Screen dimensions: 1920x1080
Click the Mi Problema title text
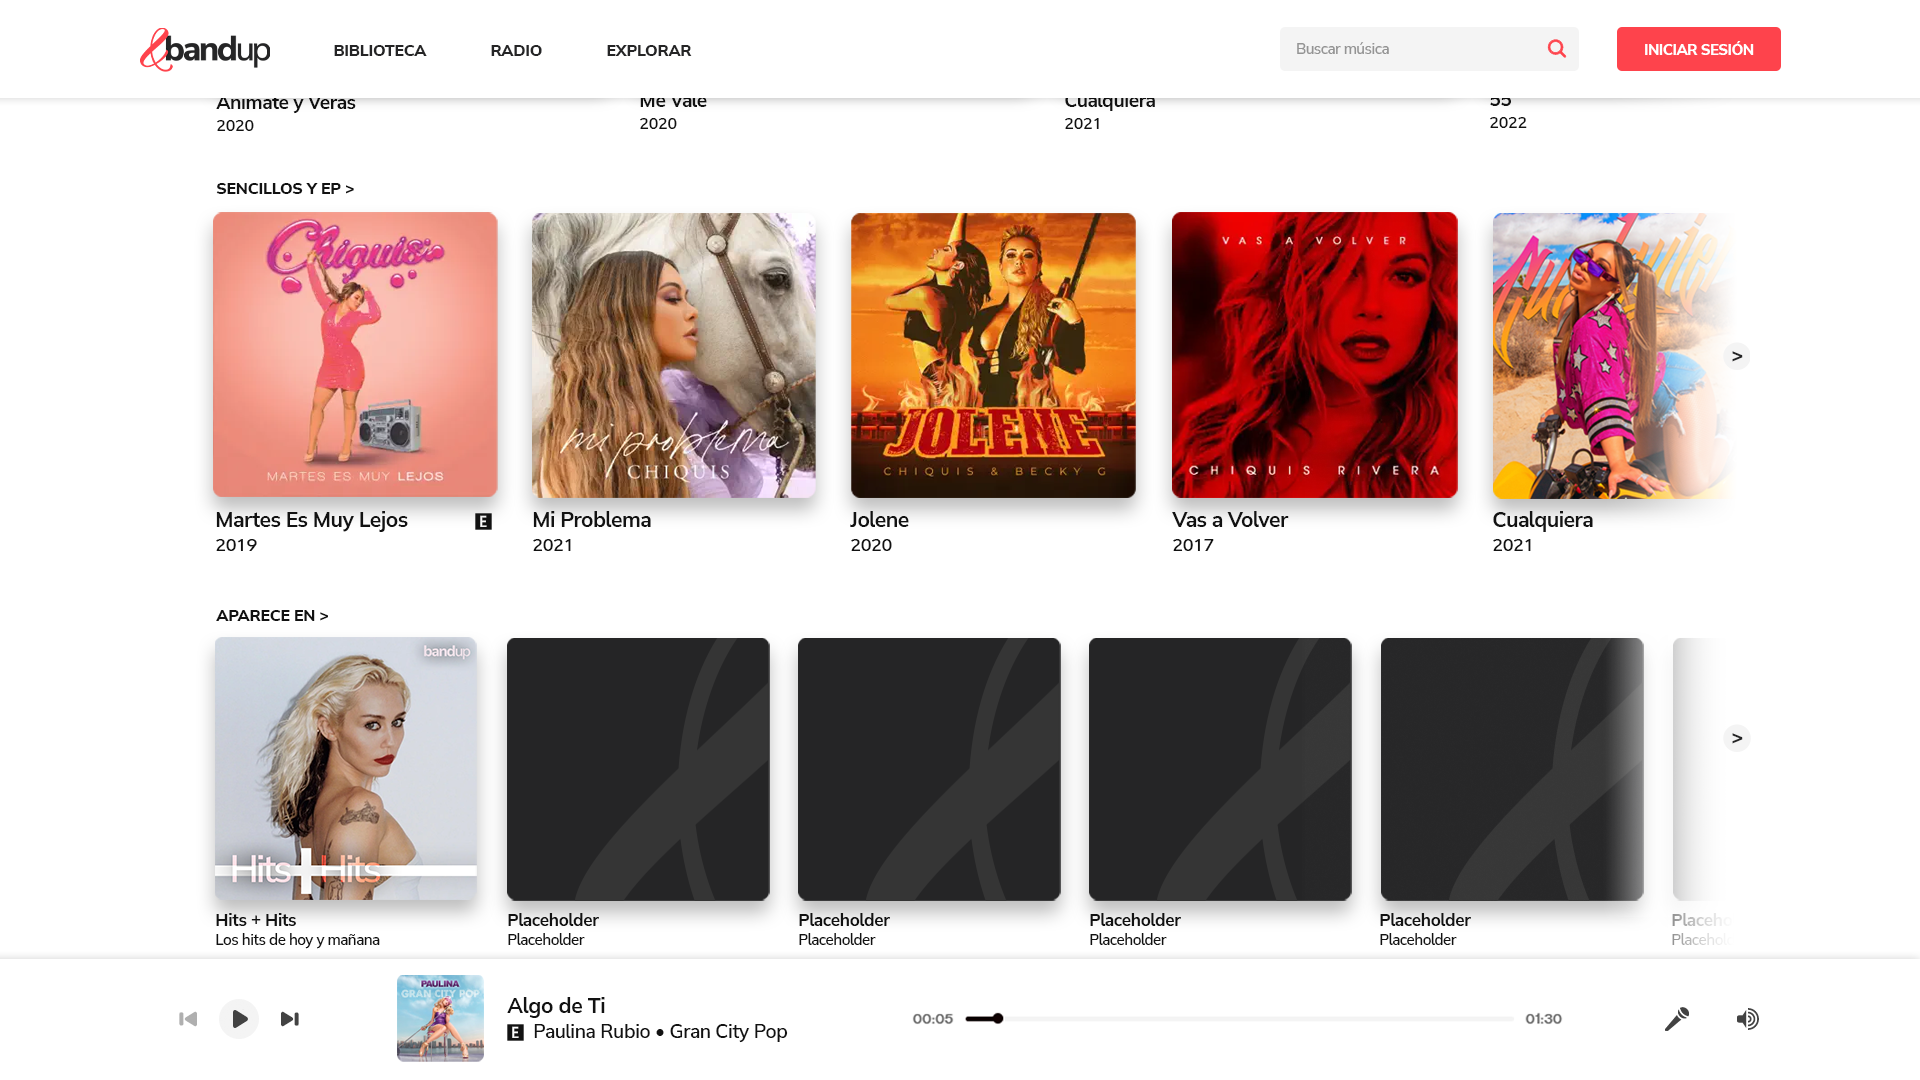592,521
